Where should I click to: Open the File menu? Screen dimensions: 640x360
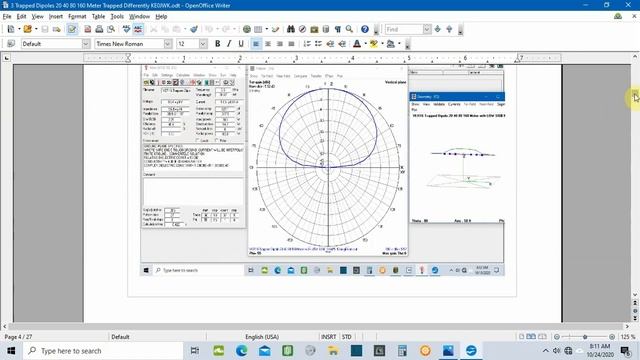(7, 16)
